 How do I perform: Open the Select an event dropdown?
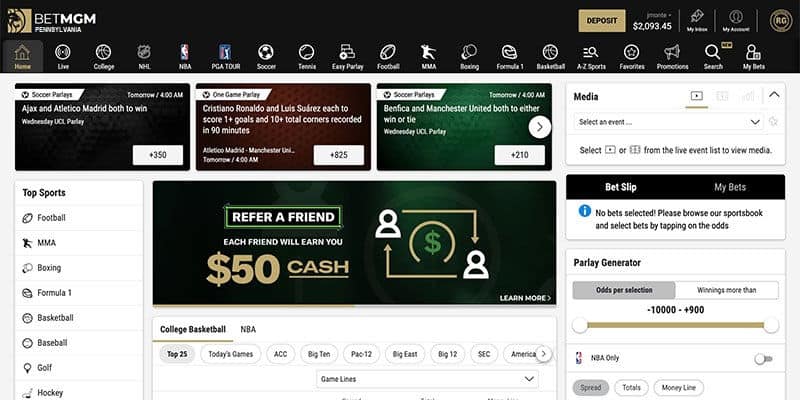coord(669,122)
